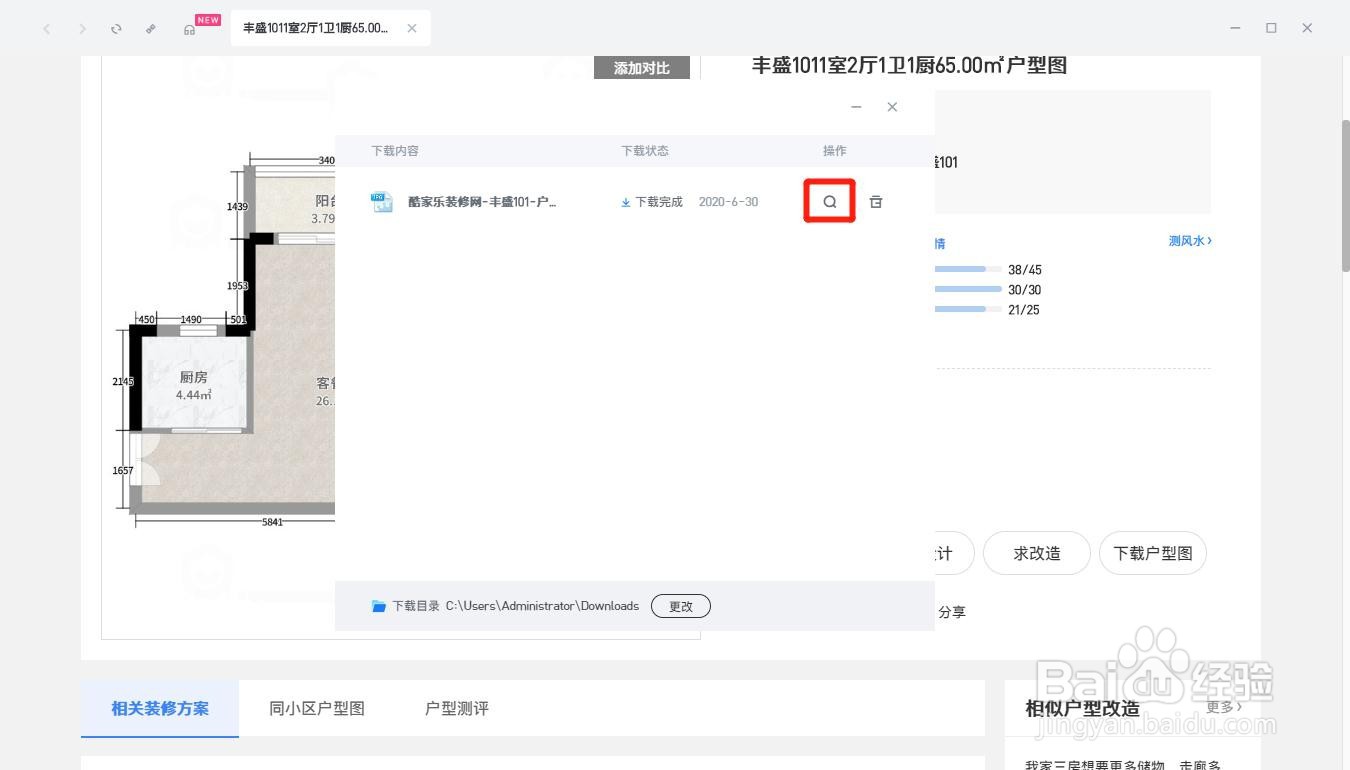This screenshot has height=770, width=1350.
Task: Click the page title 丰盛1011室2厅1卫1厨65.00㎡户型图
Action: coord(909,65)
